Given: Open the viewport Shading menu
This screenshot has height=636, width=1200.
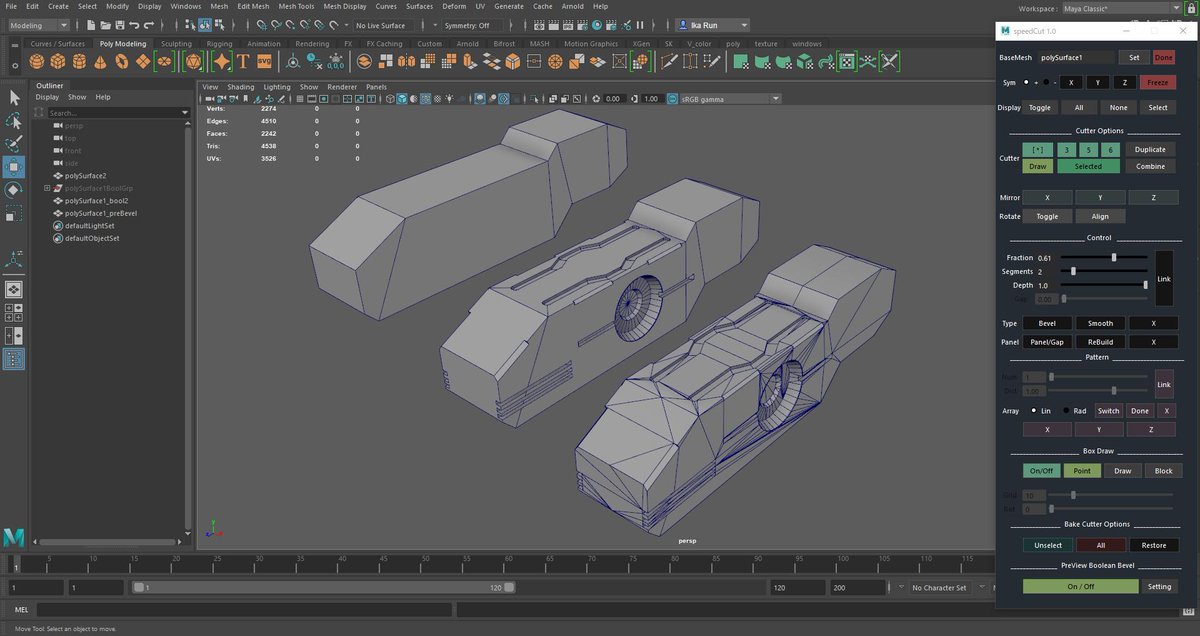Looking at the screenshot, I should (x=241, y=87).
